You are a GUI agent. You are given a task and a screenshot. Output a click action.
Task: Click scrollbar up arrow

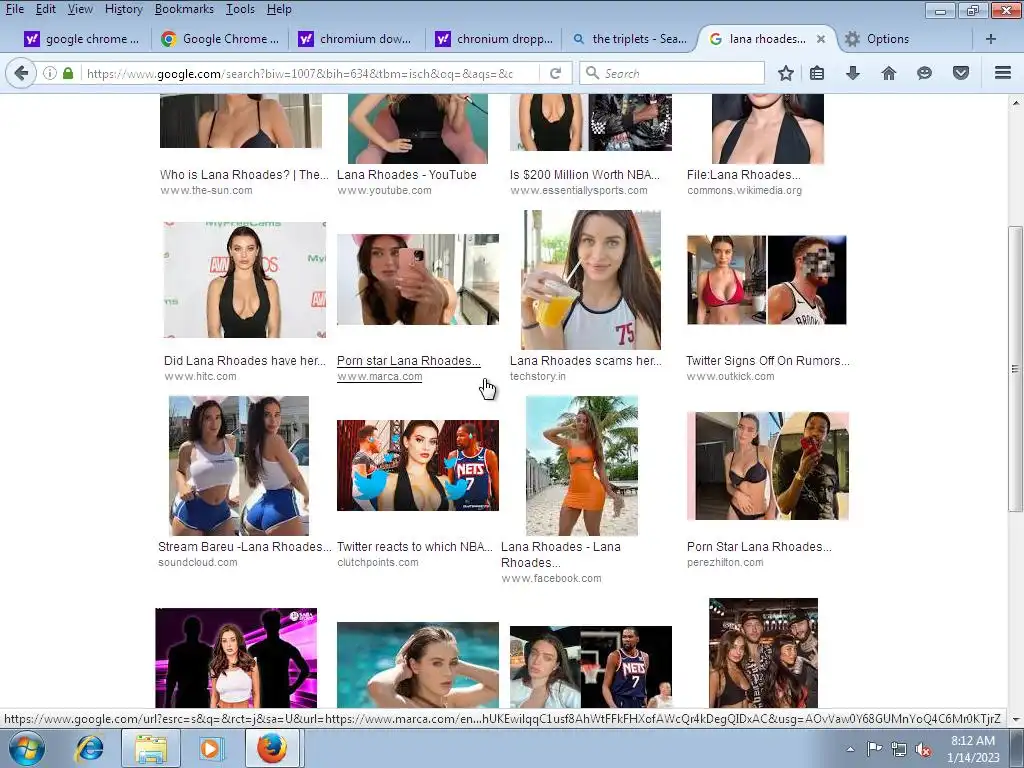click(1016, 103)
